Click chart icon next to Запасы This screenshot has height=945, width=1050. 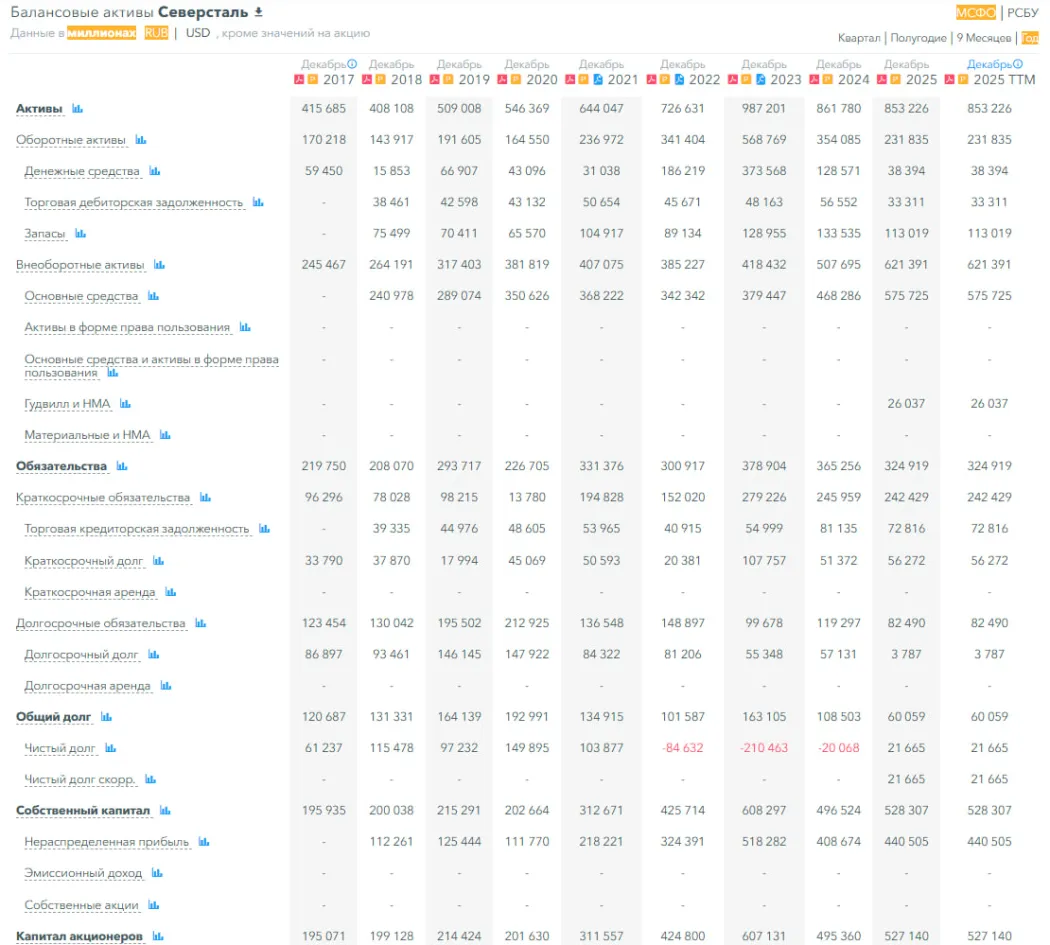click(81, 234)
